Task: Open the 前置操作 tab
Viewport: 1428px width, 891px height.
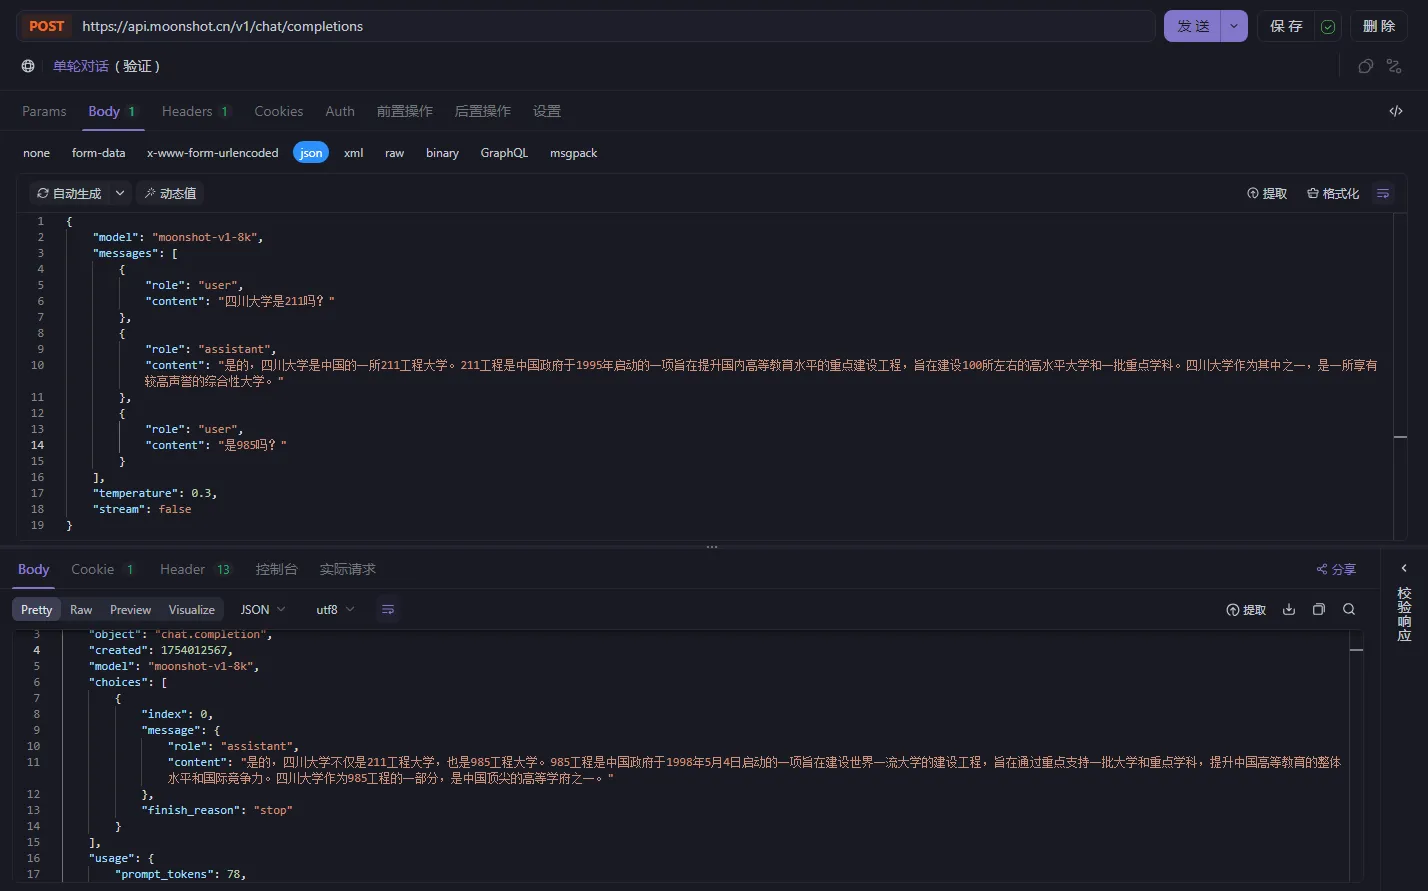Action: pos(405,111)
